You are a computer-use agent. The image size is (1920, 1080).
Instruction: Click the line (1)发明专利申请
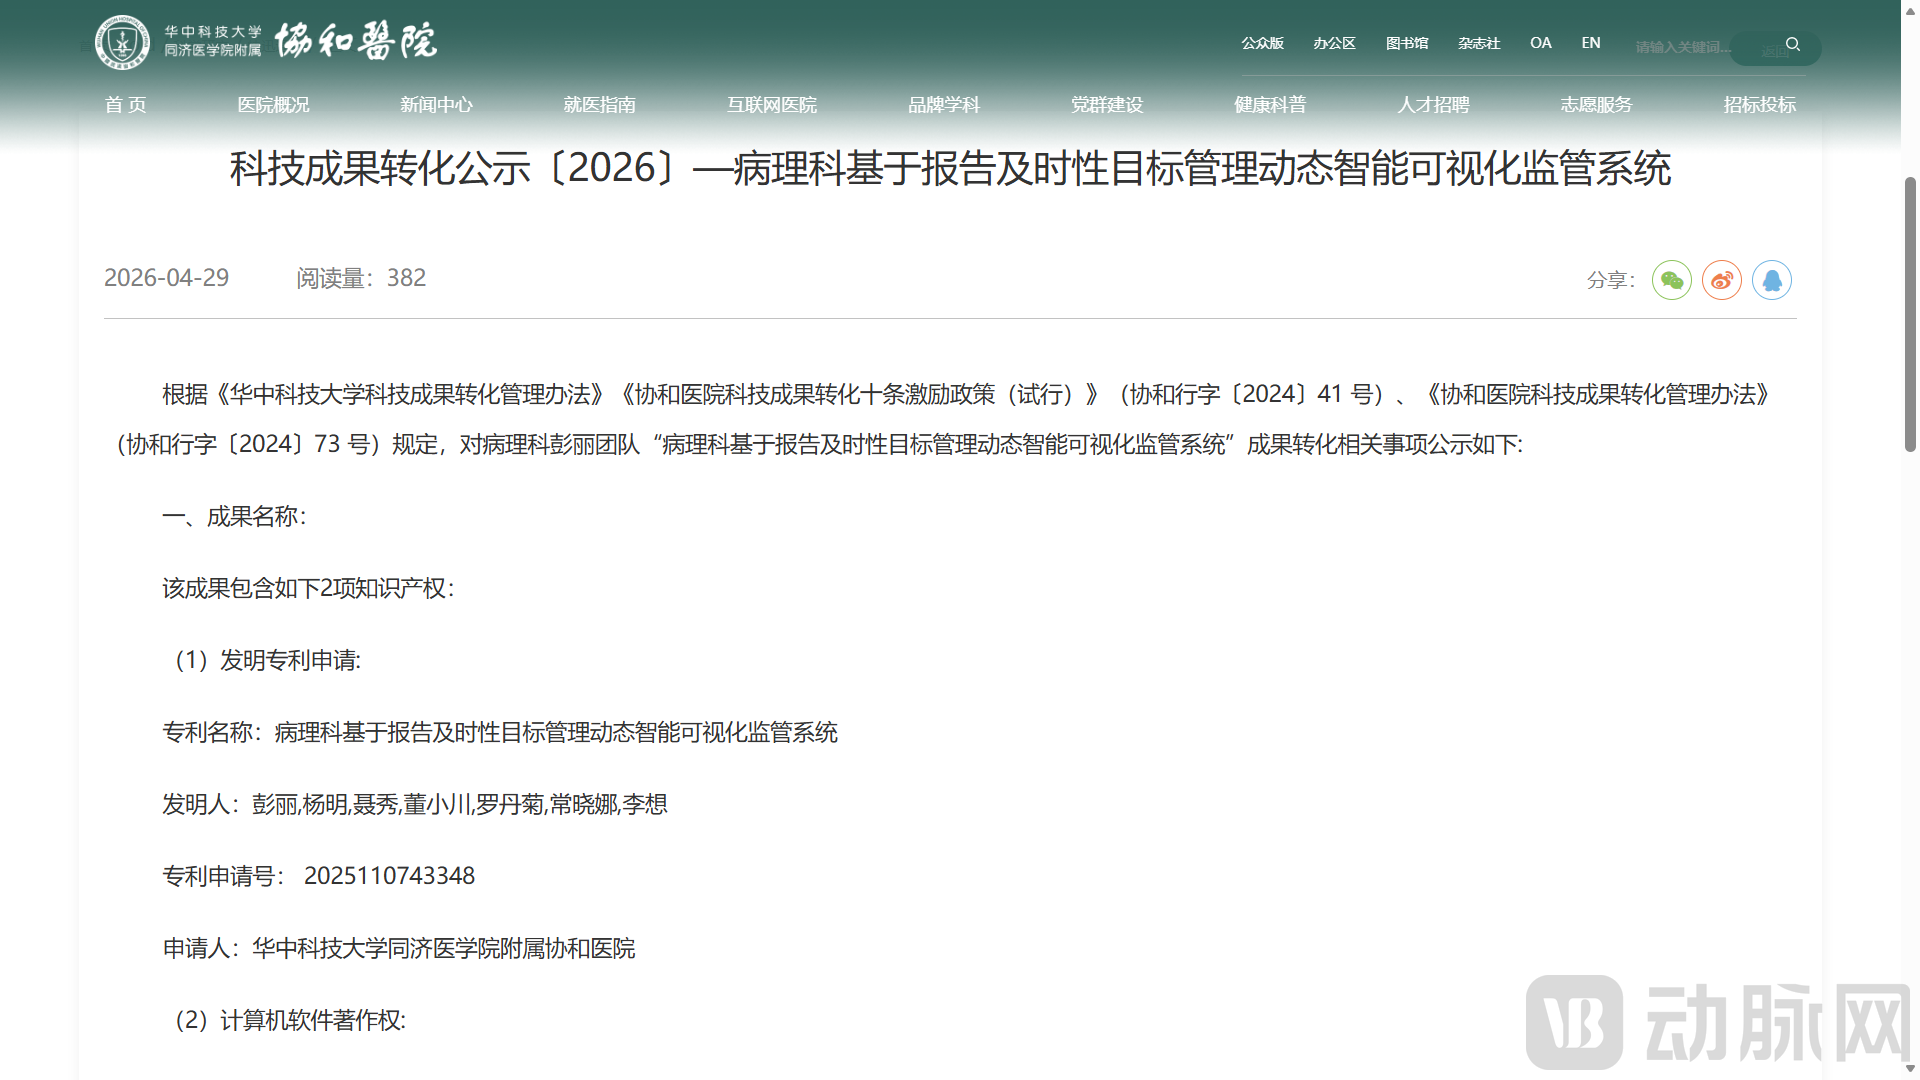(267, 660)
